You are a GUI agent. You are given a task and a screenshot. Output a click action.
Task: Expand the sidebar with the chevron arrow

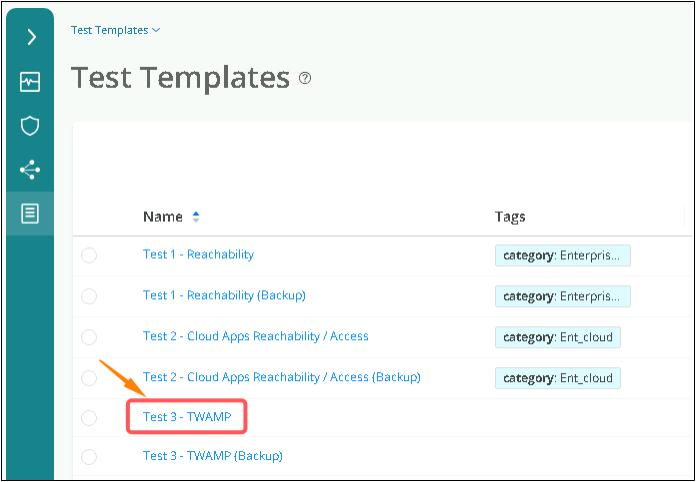point(30,37)
